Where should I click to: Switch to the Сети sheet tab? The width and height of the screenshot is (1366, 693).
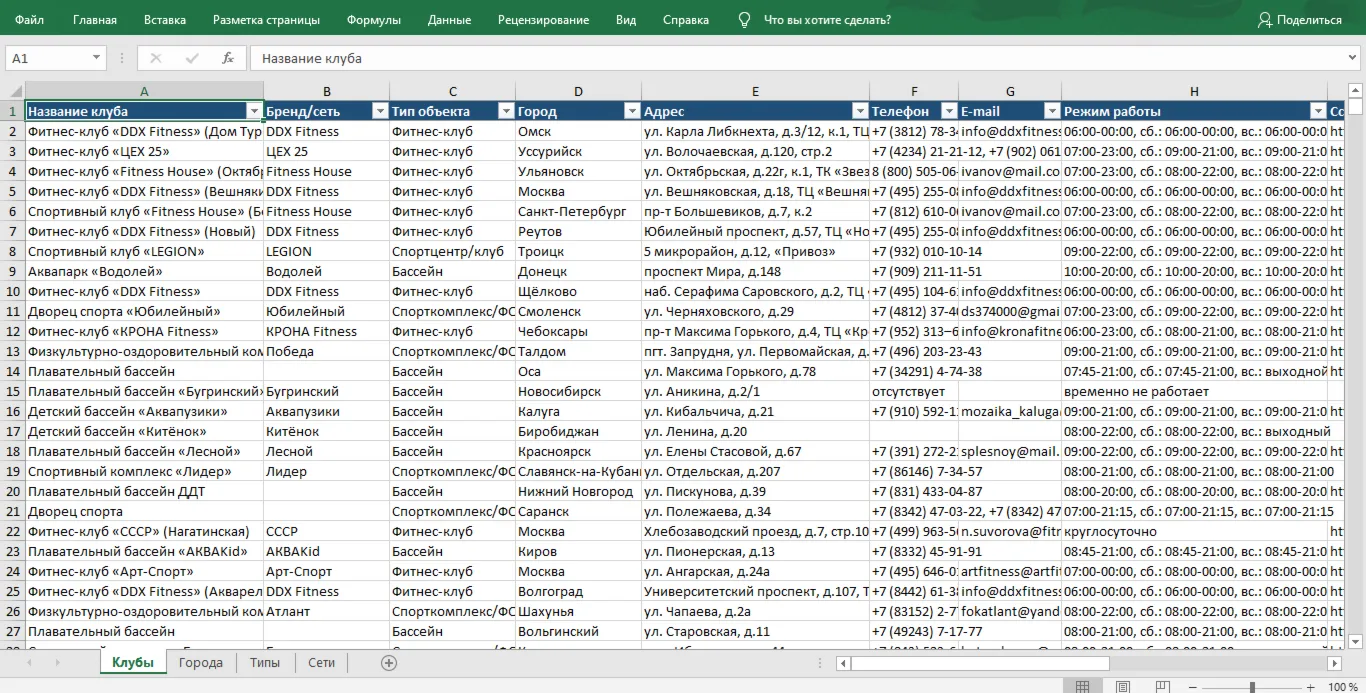click(x=322, y=662)
